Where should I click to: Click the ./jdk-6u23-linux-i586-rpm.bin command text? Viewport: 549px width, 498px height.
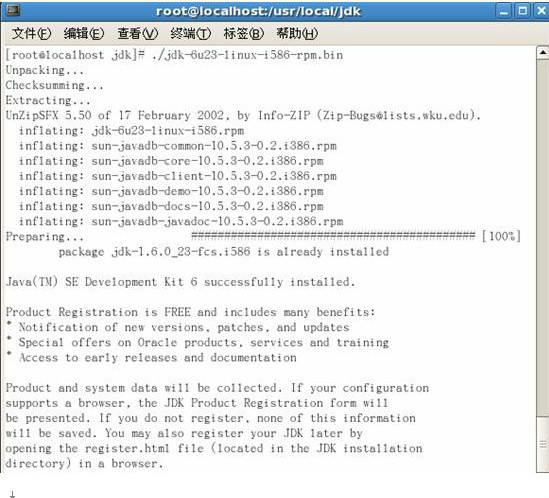(x=247, y=55)
